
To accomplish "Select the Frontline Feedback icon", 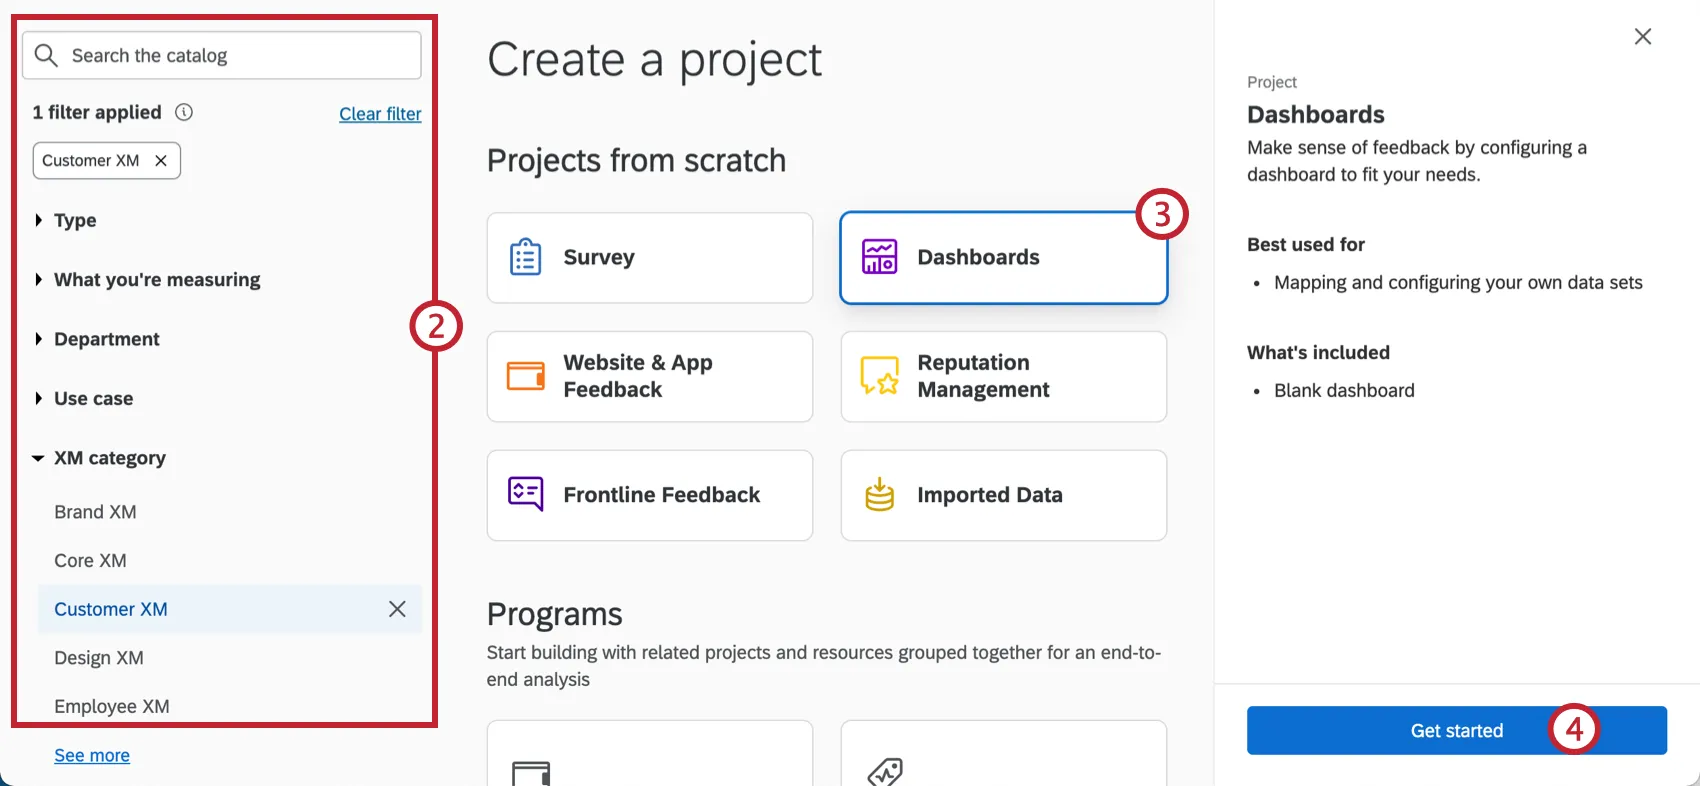I will pyautogui.click(x=524, y=494).
